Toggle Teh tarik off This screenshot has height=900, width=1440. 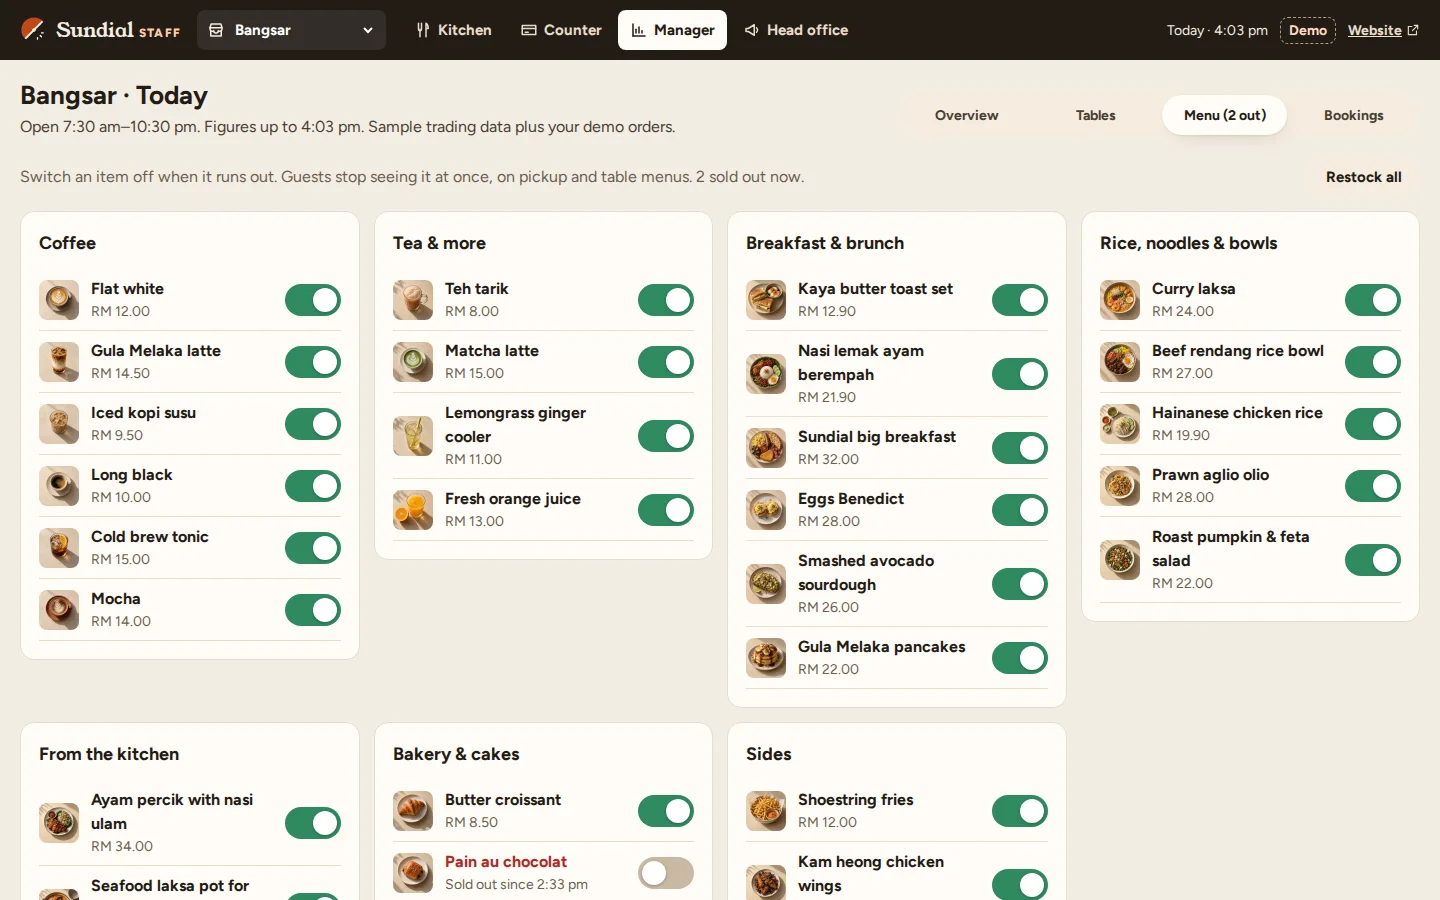click(666, 300)
